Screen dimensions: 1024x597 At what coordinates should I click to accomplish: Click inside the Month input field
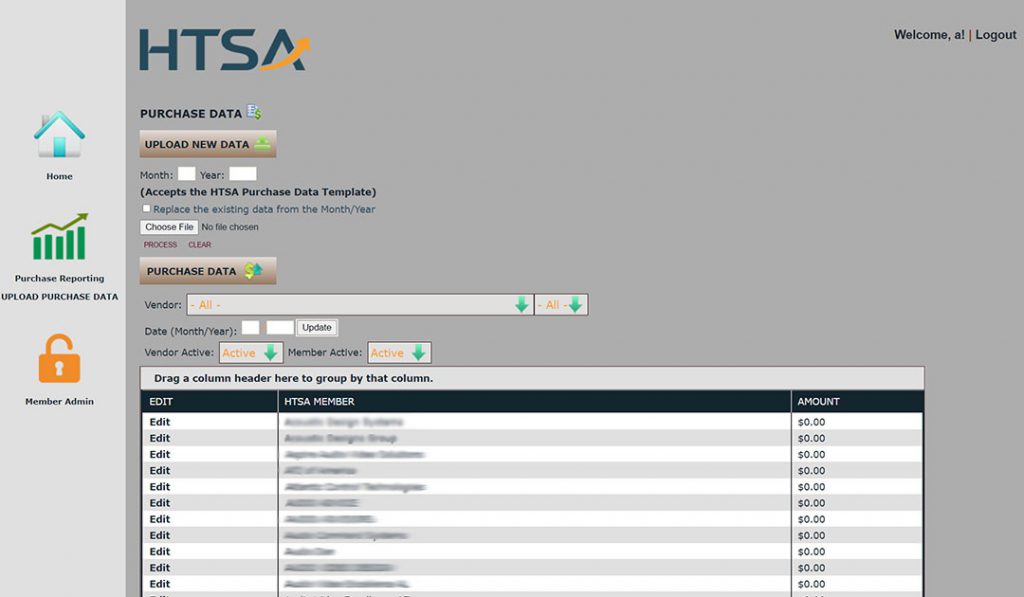[x=187, y=172]
